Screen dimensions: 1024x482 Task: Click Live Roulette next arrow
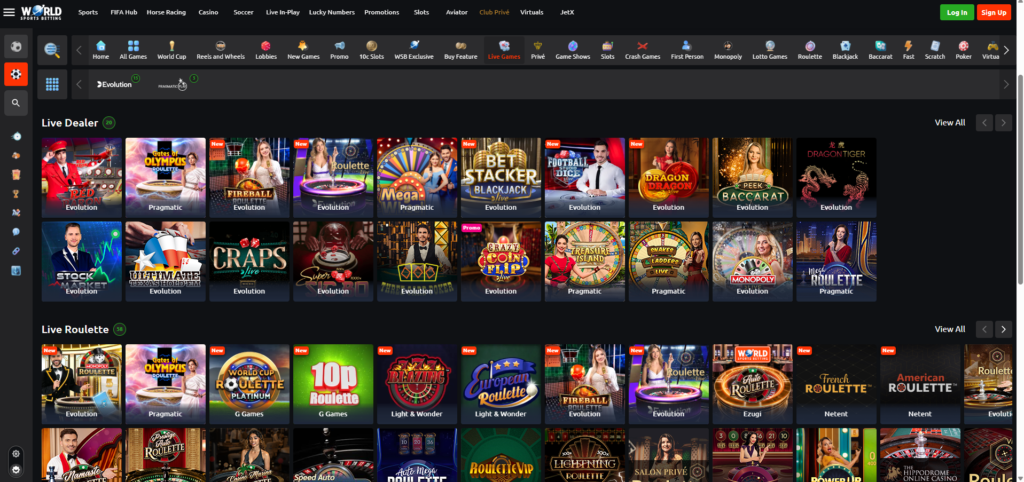tap(1004, 329)
